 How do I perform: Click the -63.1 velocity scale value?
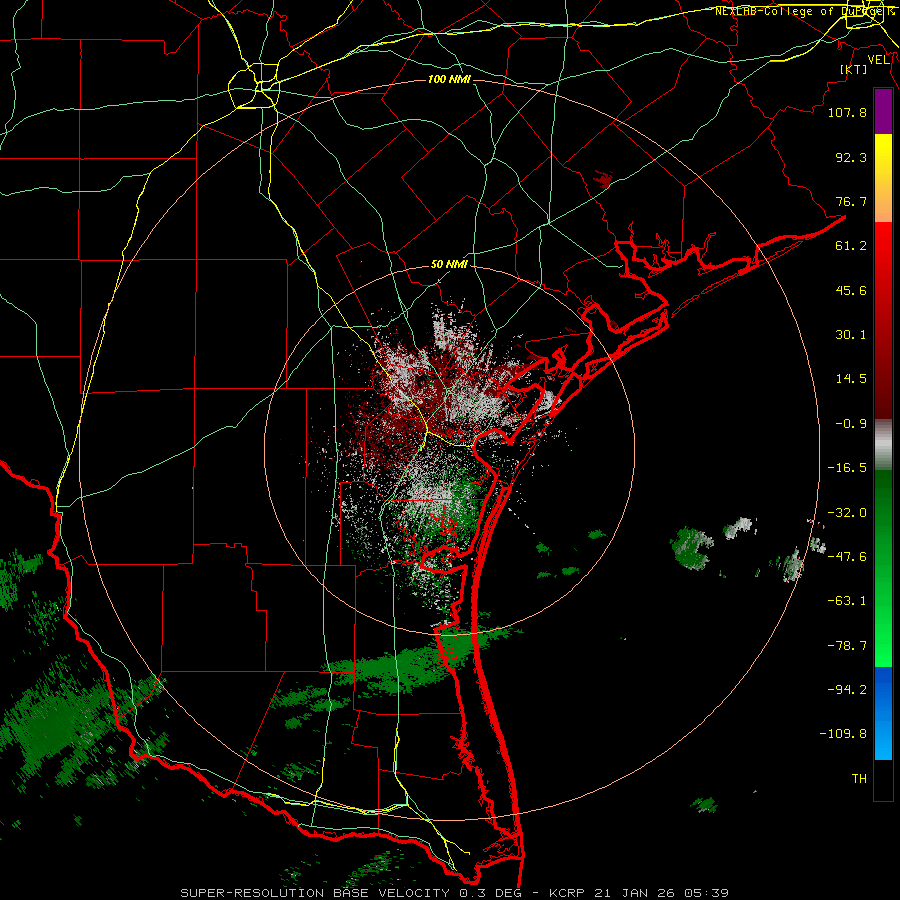(x=847, y=601)
